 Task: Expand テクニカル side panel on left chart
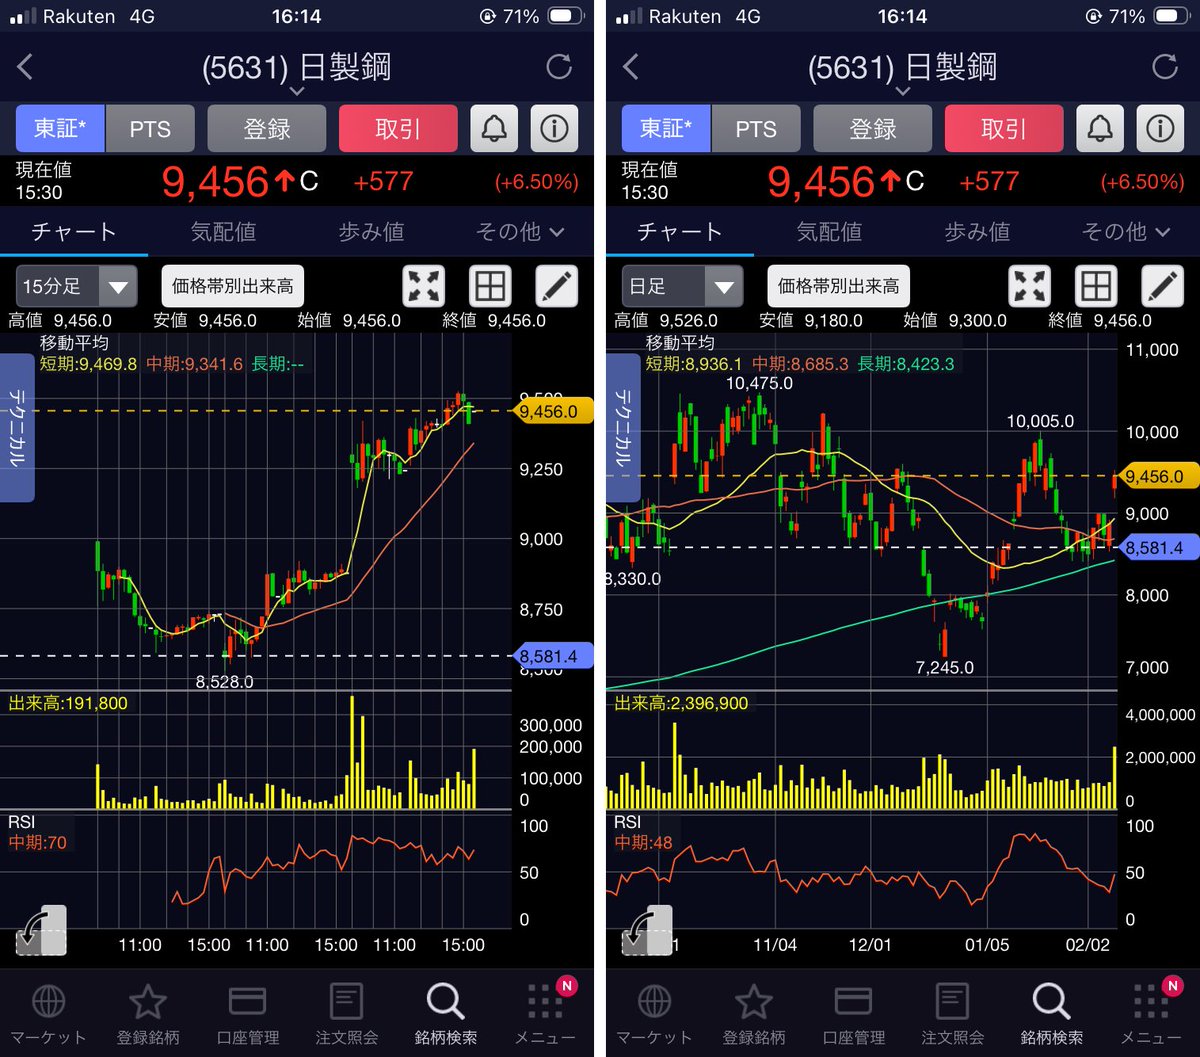tap(17, 426)
